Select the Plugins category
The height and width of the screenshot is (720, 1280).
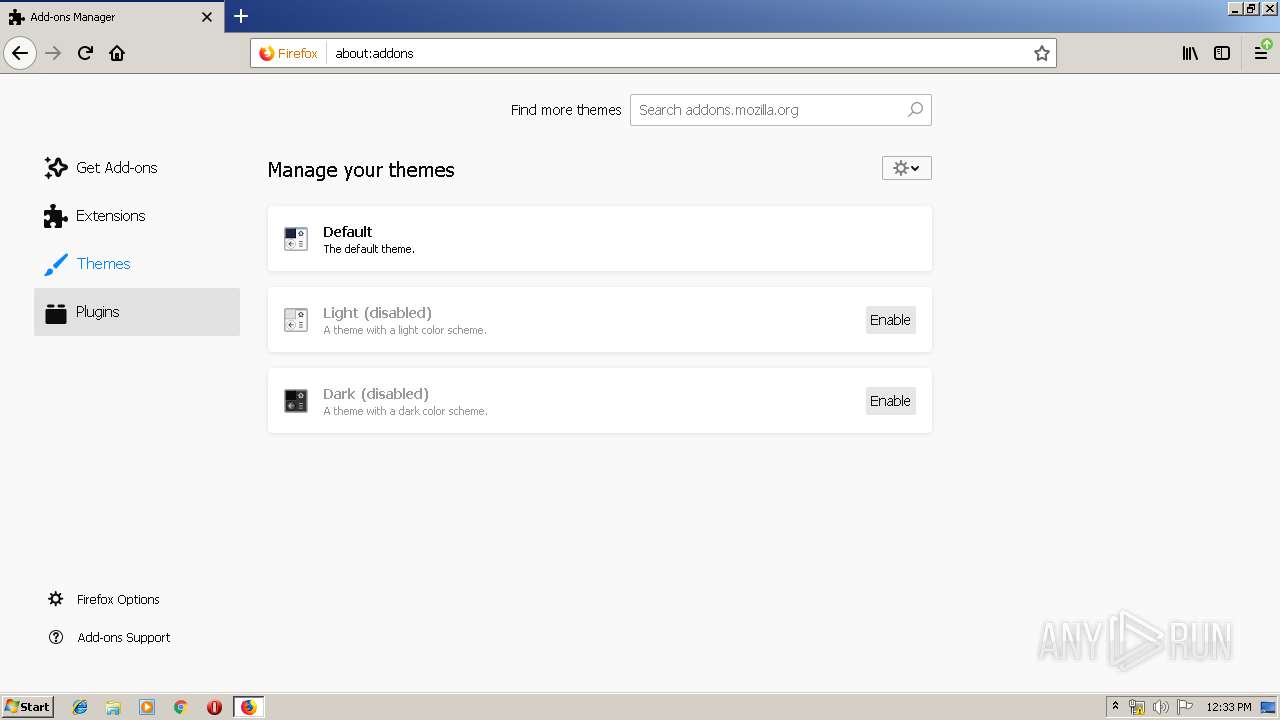click(x=97, y=312)
